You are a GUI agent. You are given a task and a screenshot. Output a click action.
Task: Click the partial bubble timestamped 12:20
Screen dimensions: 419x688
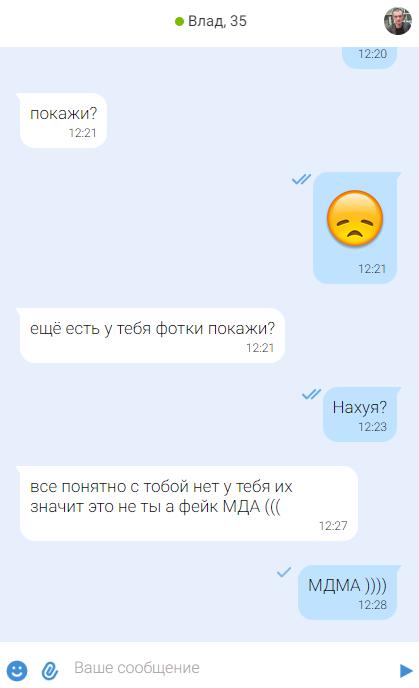coord(369,57)
